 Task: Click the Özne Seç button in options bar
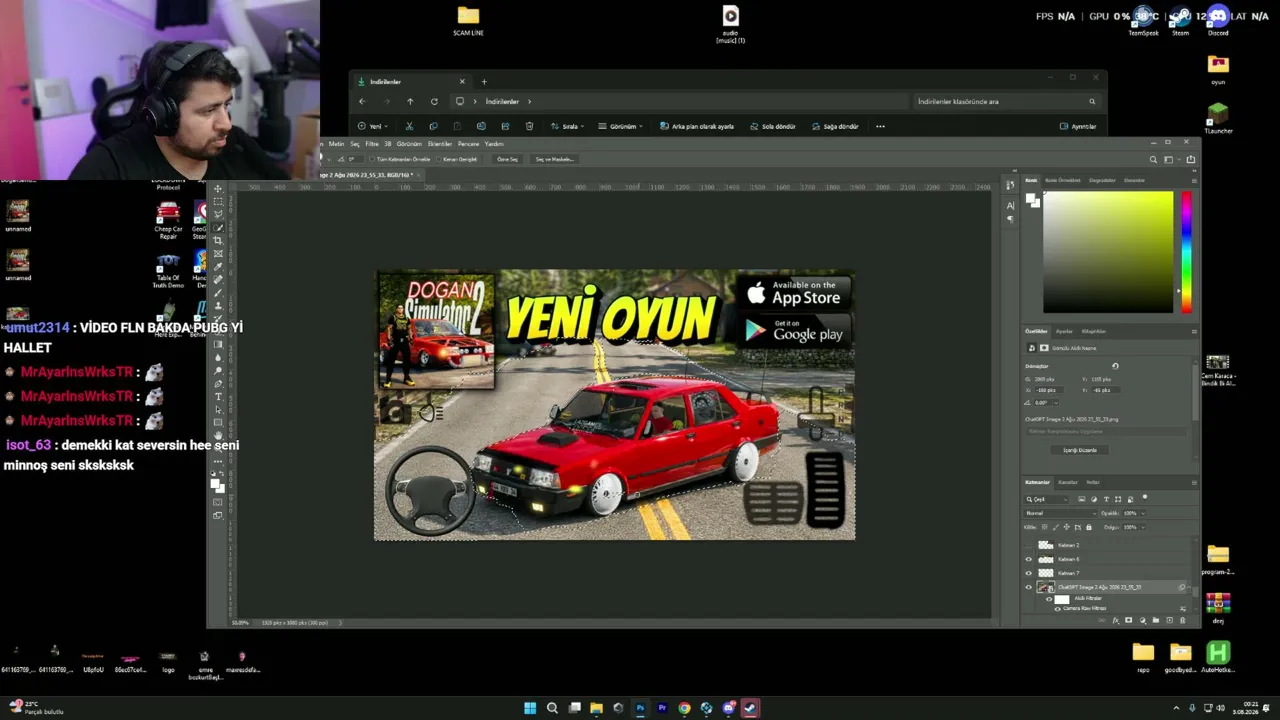(x=507, y=159)
